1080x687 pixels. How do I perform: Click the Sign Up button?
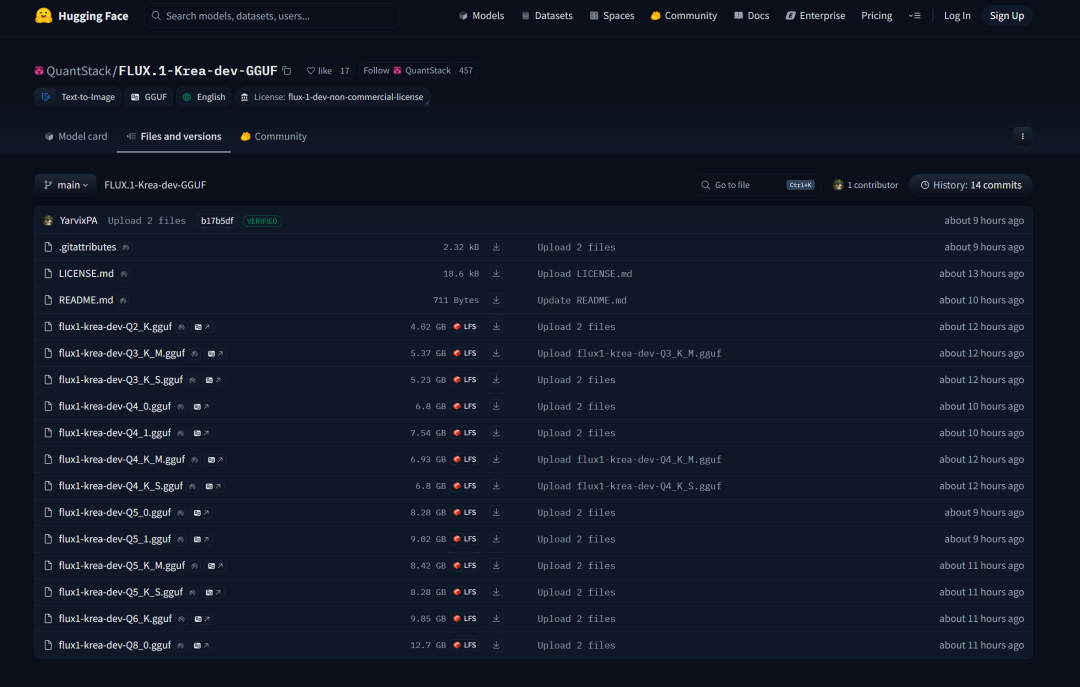[1006, 15]
